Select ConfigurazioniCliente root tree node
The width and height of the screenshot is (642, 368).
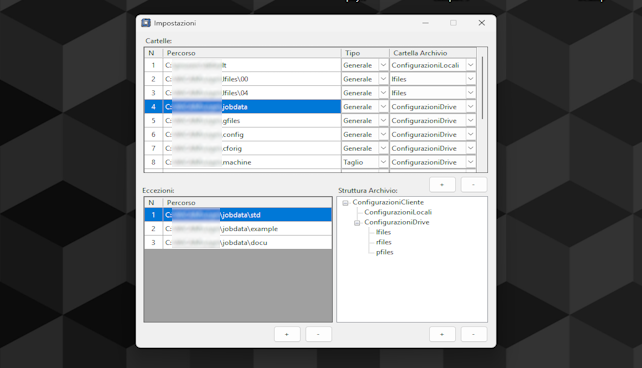388,202
